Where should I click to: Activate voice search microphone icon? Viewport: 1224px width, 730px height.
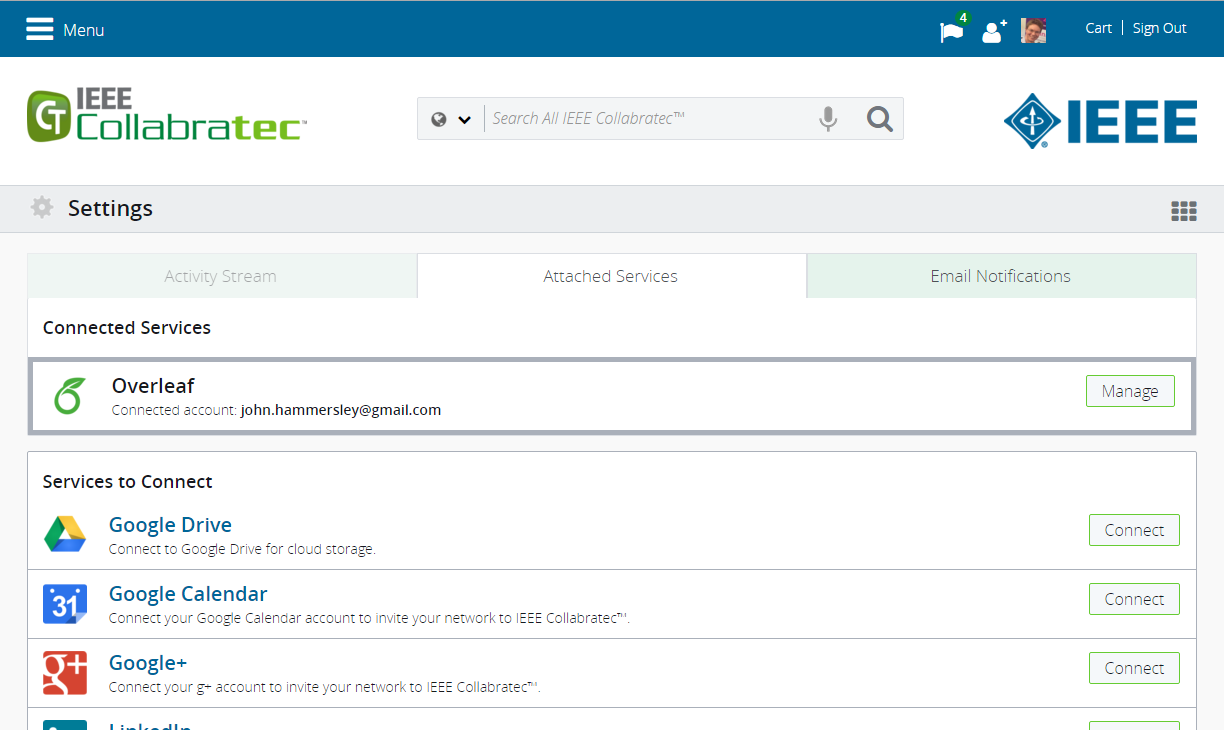[828, 119]
